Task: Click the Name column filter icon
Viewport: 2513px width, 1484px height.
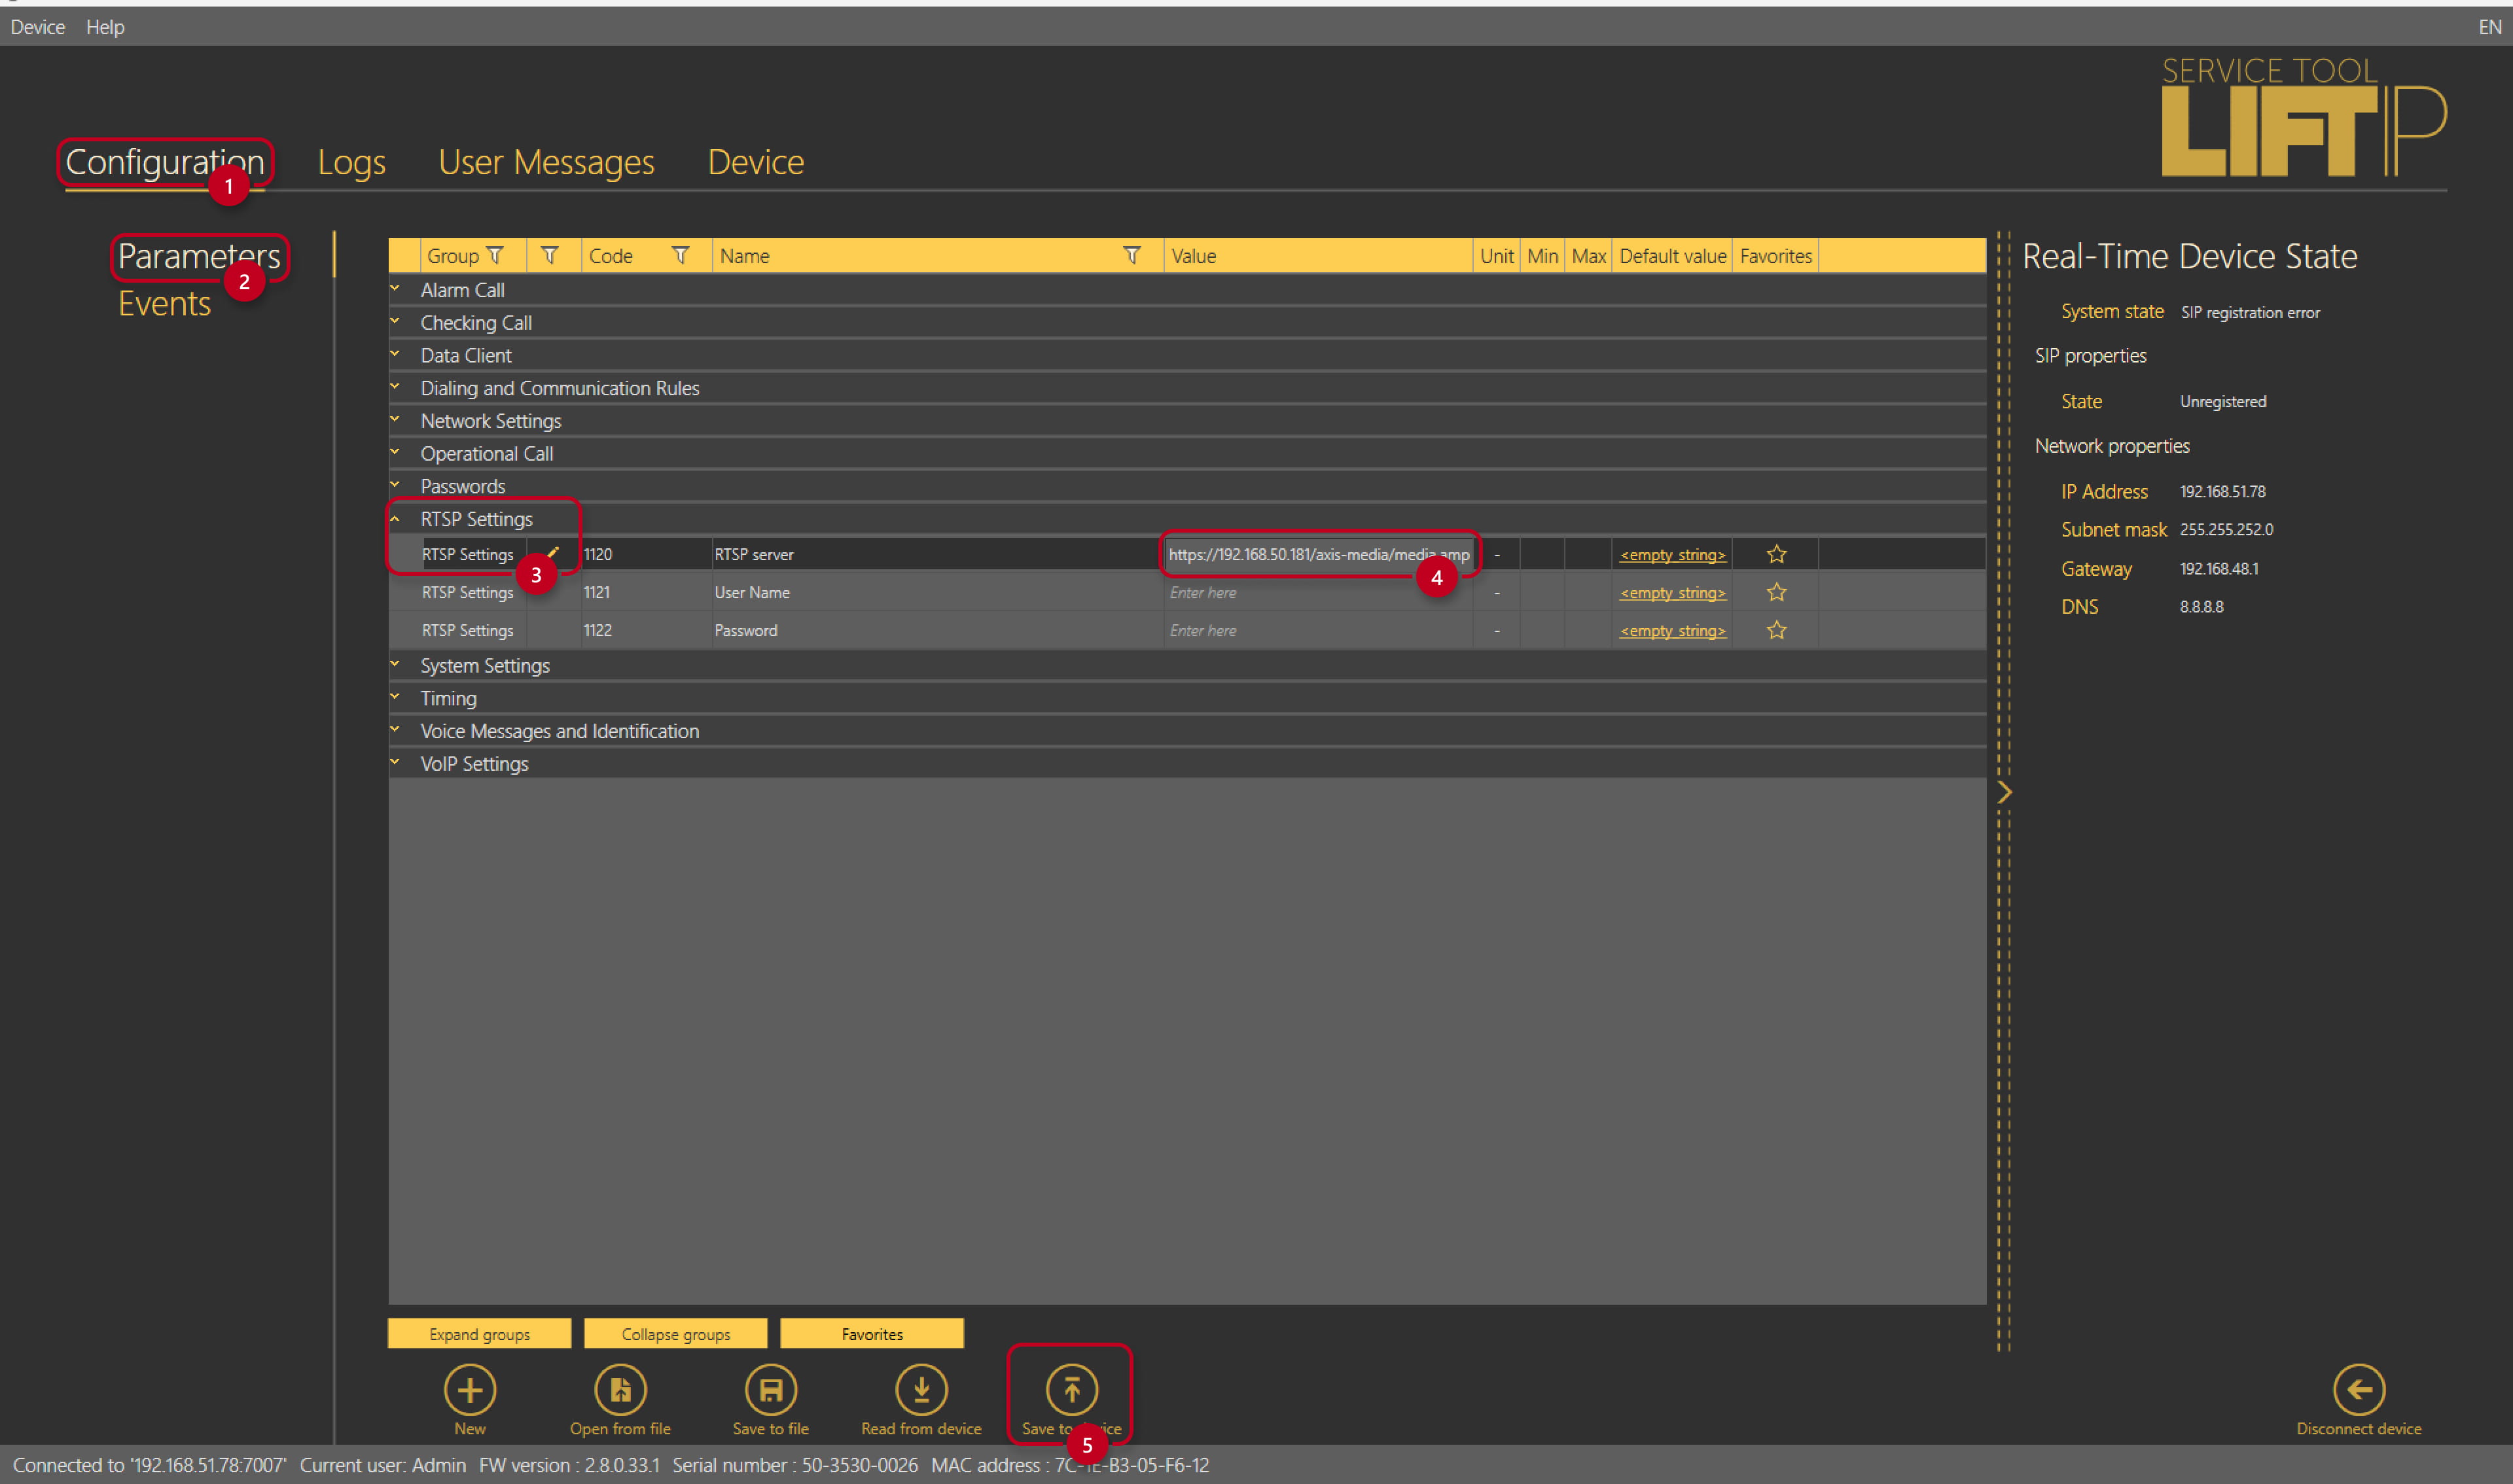Action: tap(1132, 255)
